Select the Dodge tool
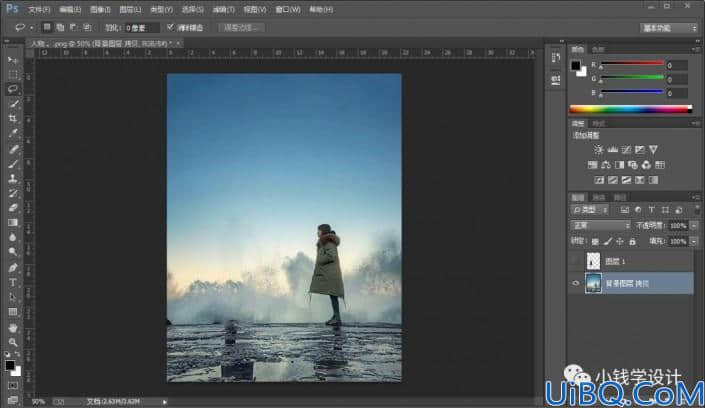 coord(13,252)
